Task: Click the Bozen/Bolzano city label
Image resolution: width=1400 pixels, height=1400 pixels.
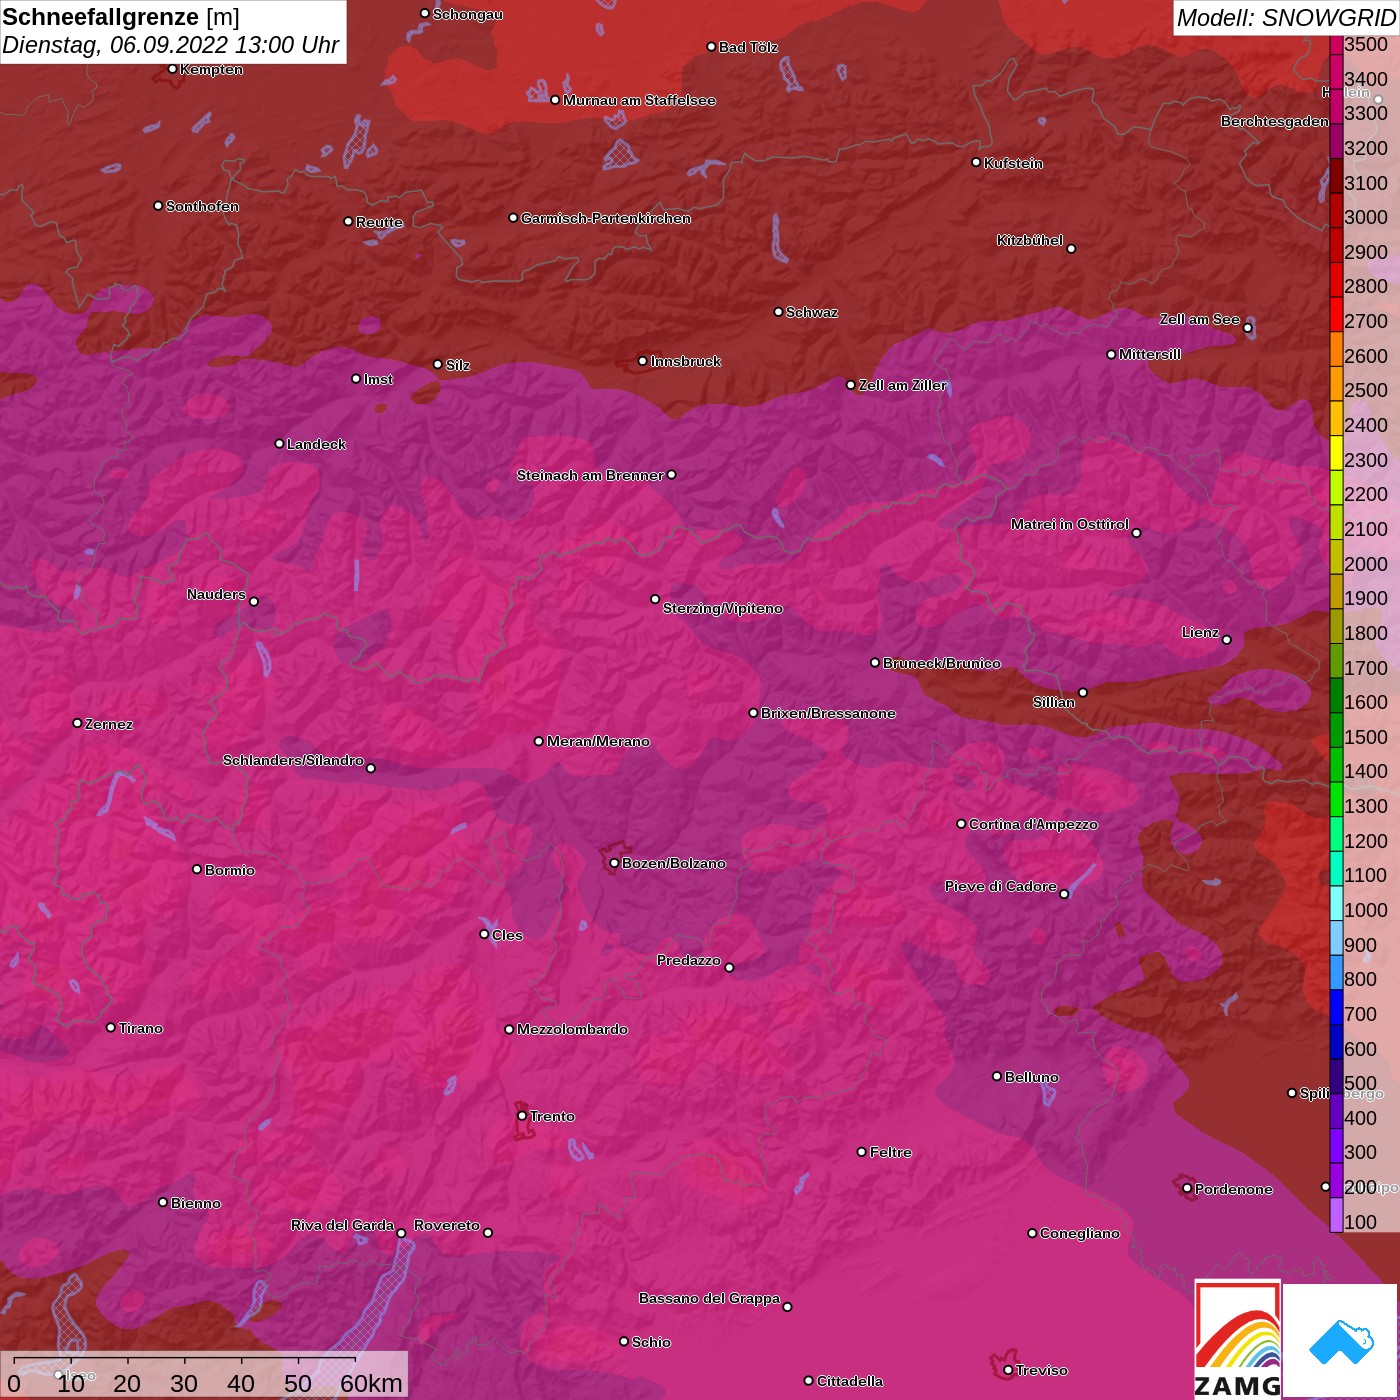Action: 674,863
